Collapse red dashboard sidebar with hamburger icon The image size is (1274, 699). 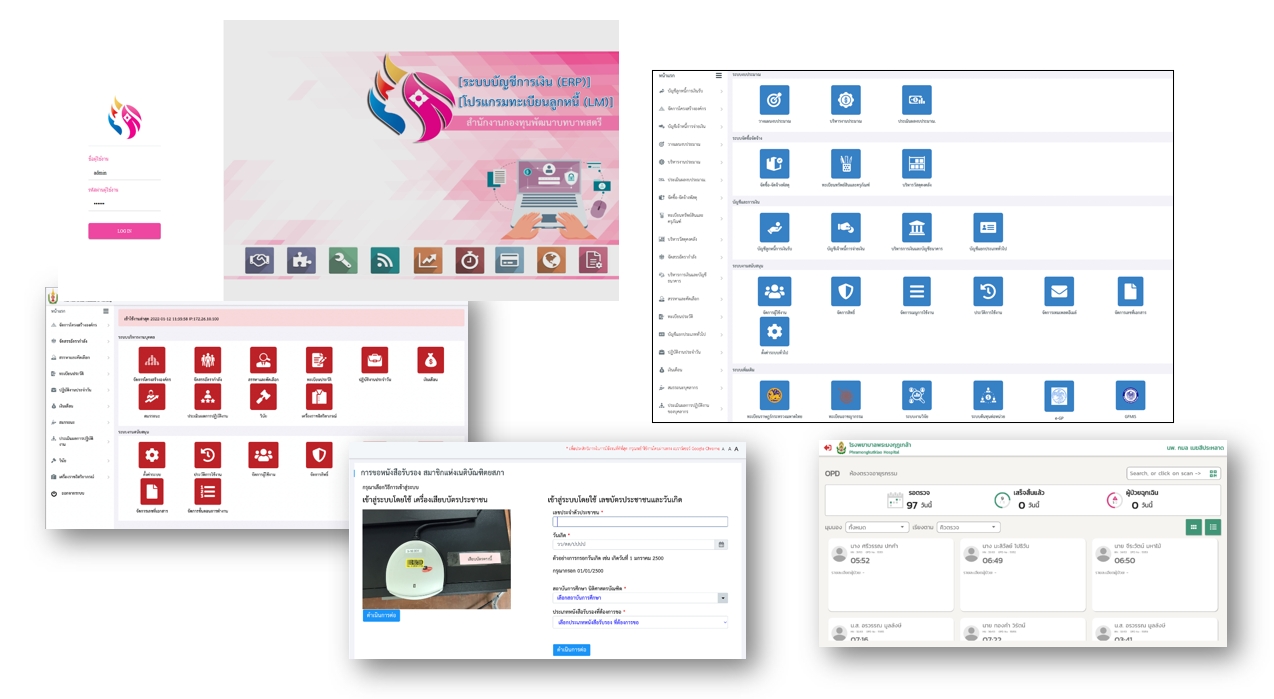(x=106, y=311)
